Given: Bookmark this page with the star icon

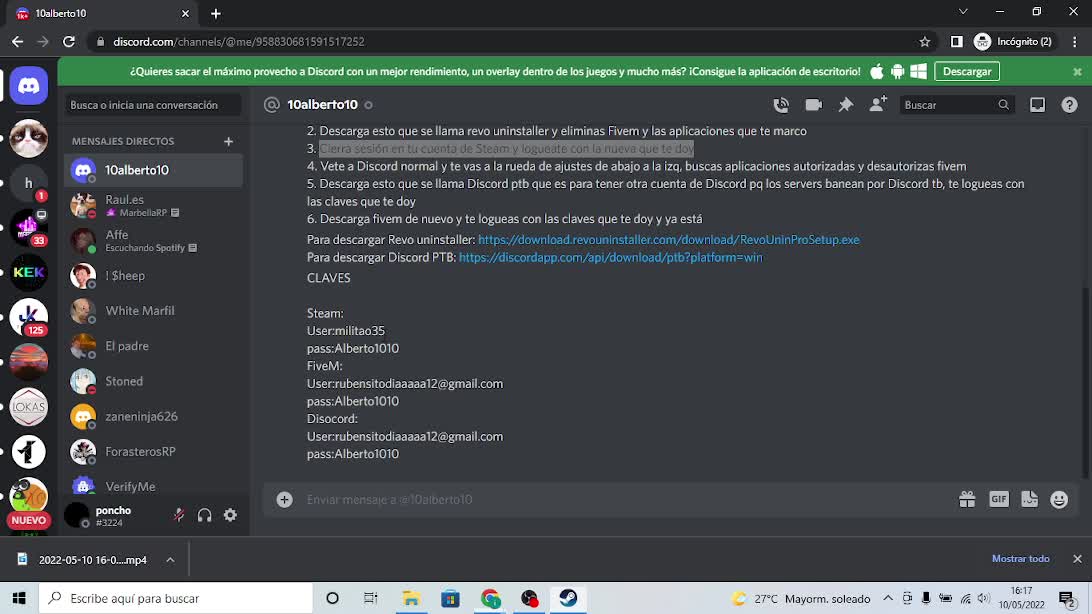Looking at the screenshot, I should (925, 42).
